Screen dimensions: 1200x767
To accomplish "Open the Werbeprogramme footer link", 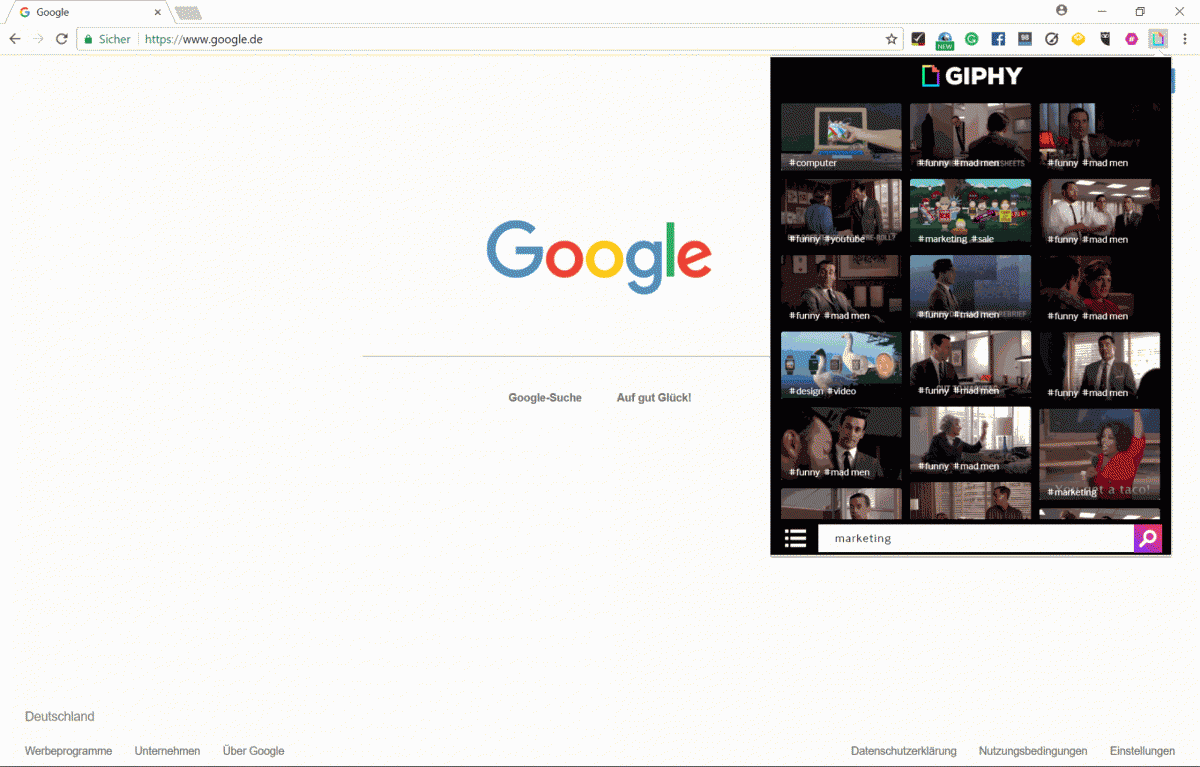I will 68,751.
